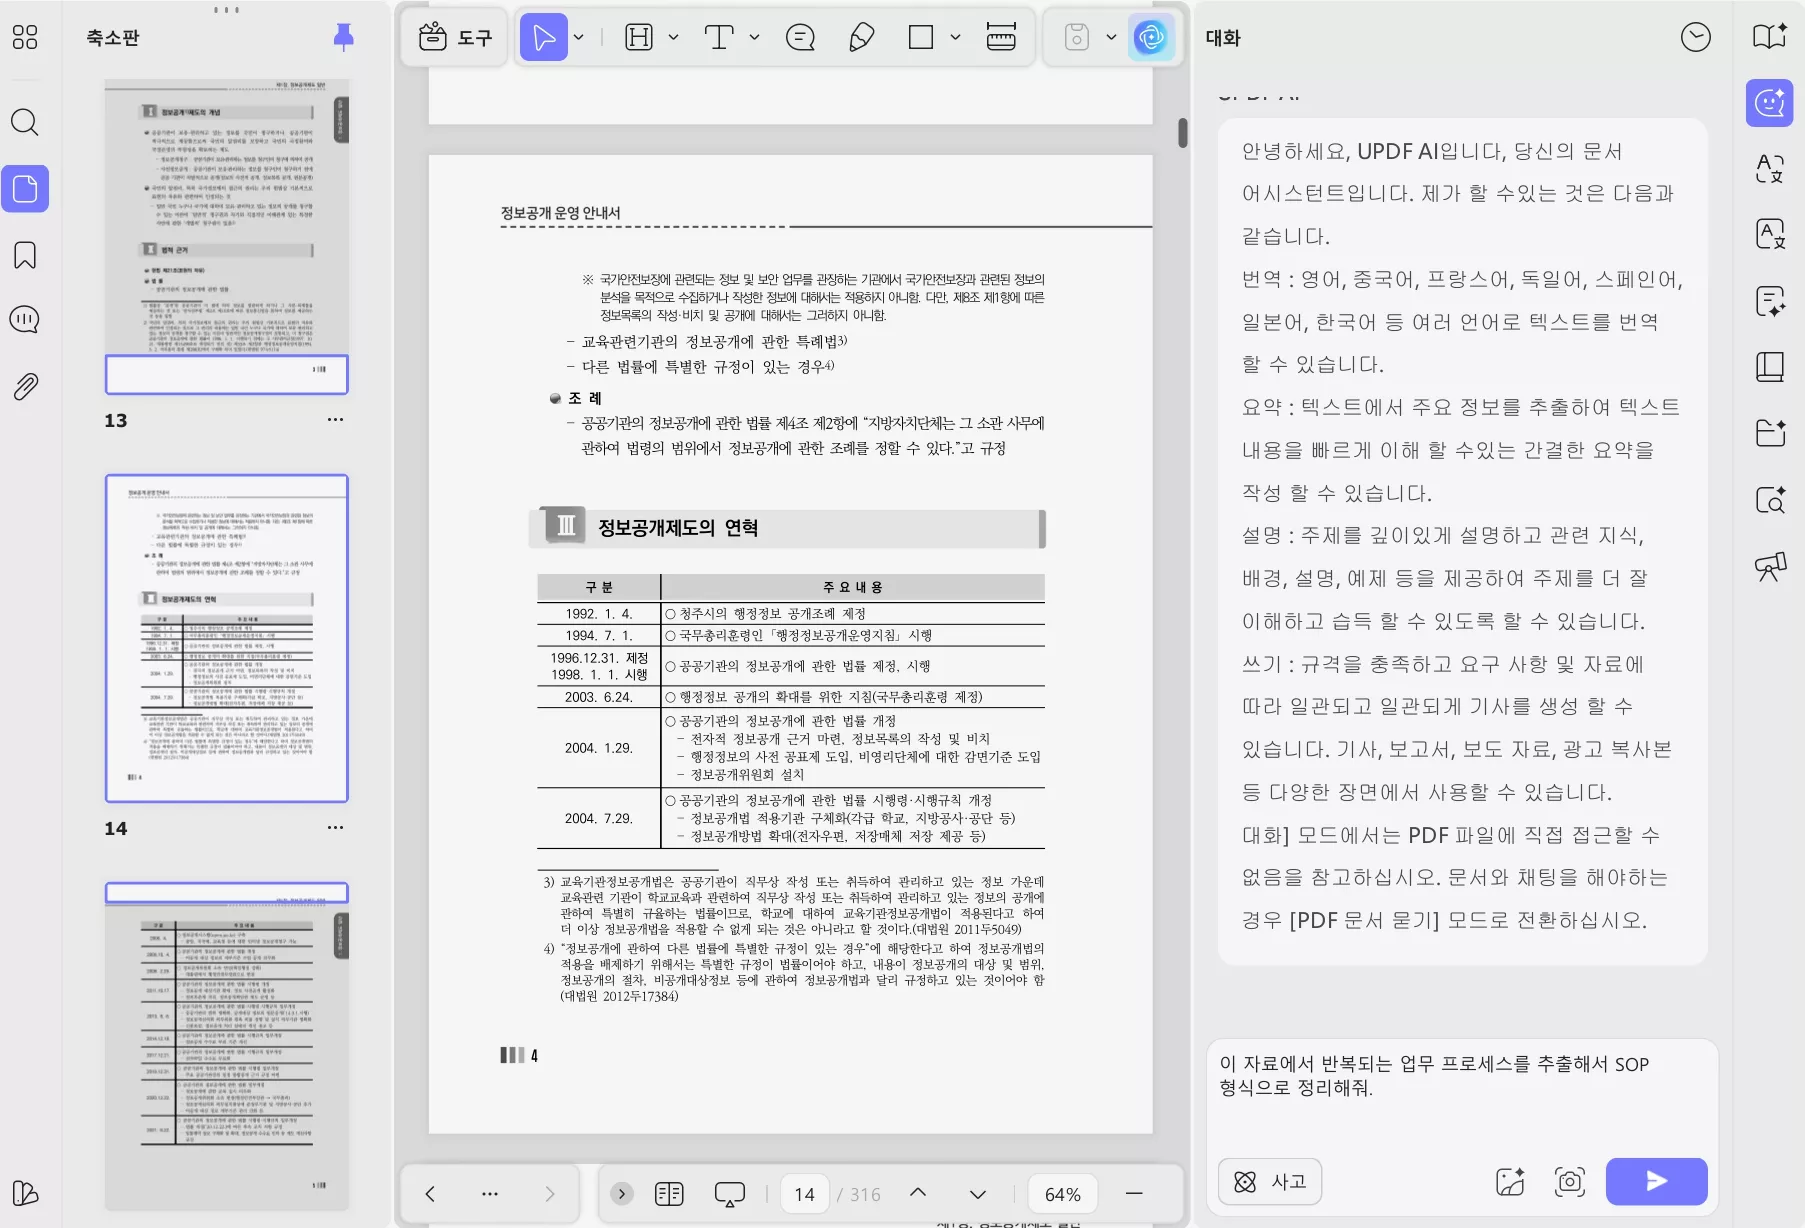Open the save options dropdown
This screenshot has width=1805, height=1228.
point(1109,37)
